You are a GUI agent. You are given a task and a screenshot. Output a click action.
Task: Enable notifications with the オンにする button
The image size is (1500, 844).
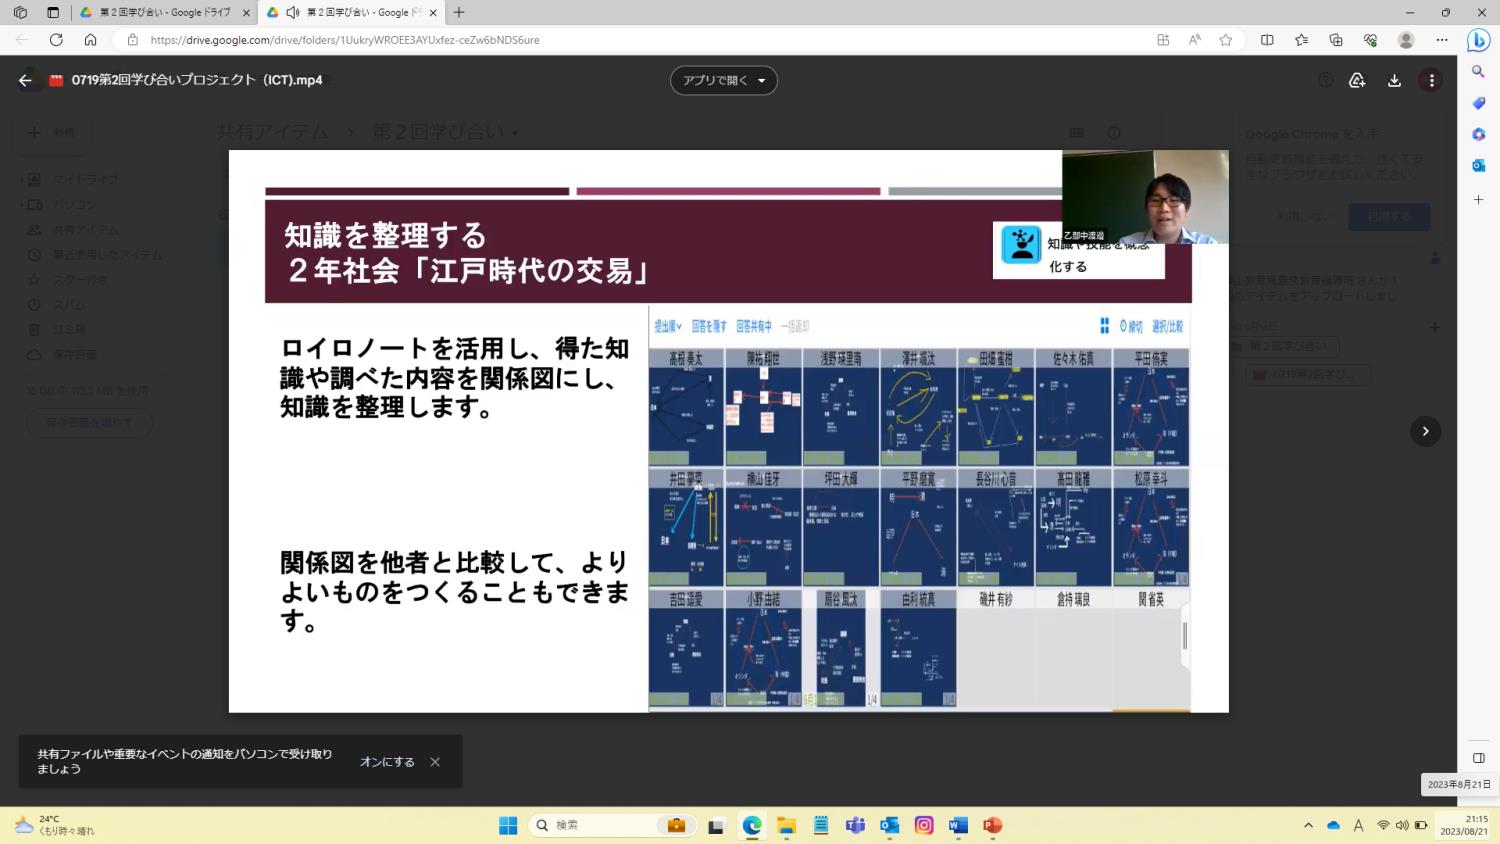[x=387, y=761]
